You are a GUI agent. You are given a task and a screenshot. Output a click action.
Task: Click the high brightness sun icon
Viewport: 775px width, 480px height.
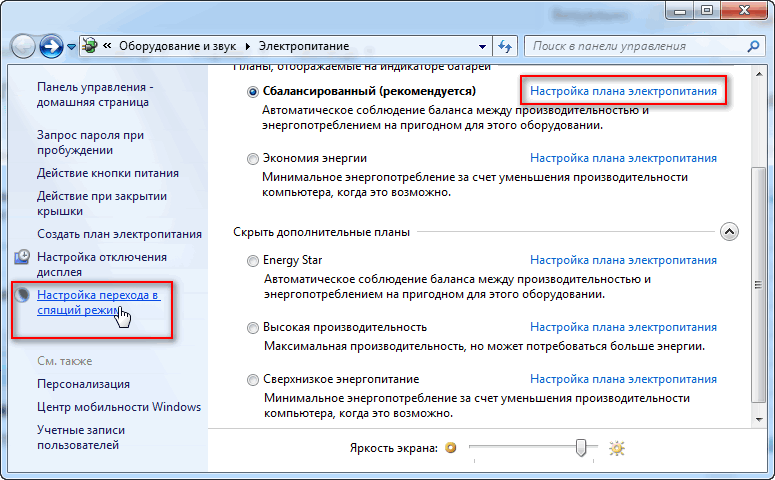[617, 448]
